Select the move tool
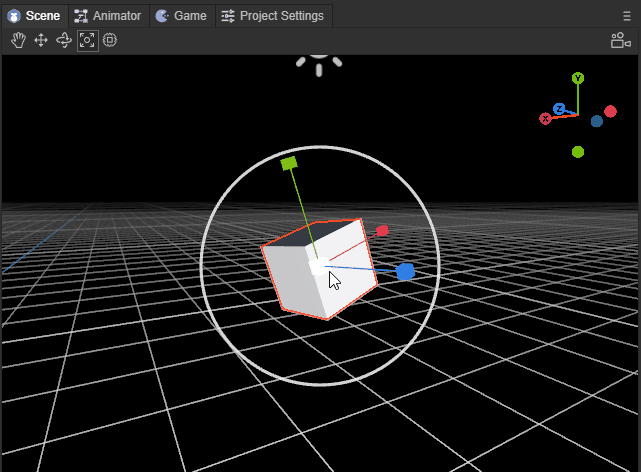Screen dimensions: 641x472 click(41, 40)
